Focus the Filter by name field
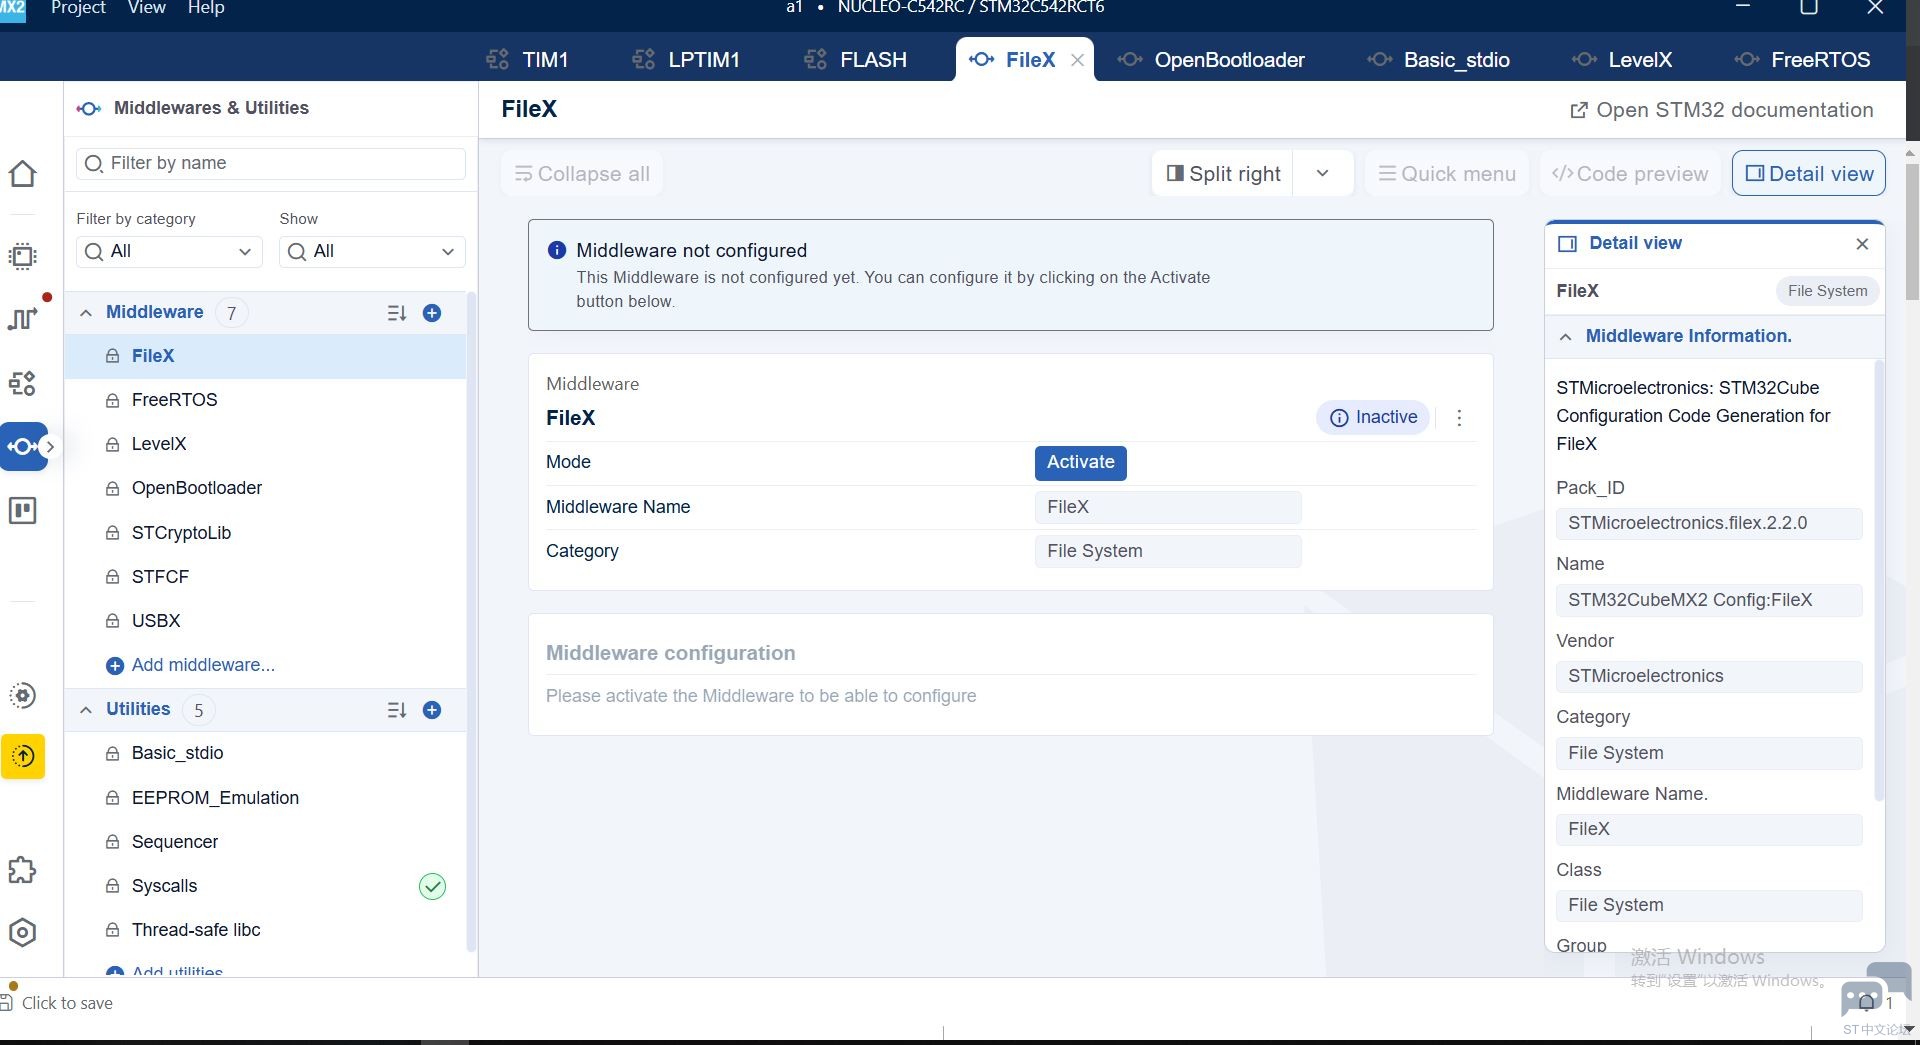1920x1045 pixels. (271, 164)
